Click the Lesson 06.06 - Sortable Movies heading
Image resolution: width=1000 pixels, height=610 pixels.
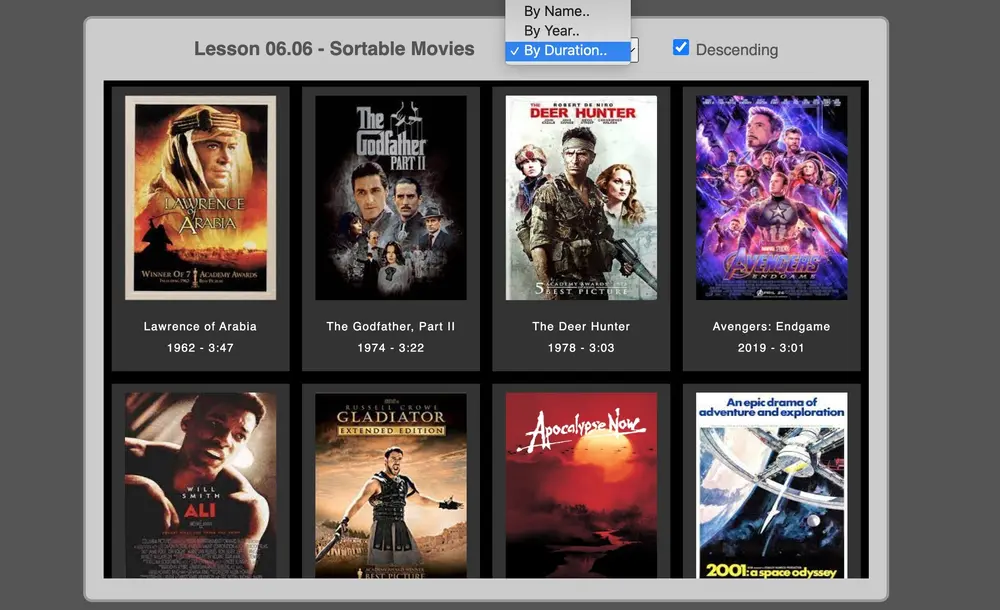click(334, 49)
